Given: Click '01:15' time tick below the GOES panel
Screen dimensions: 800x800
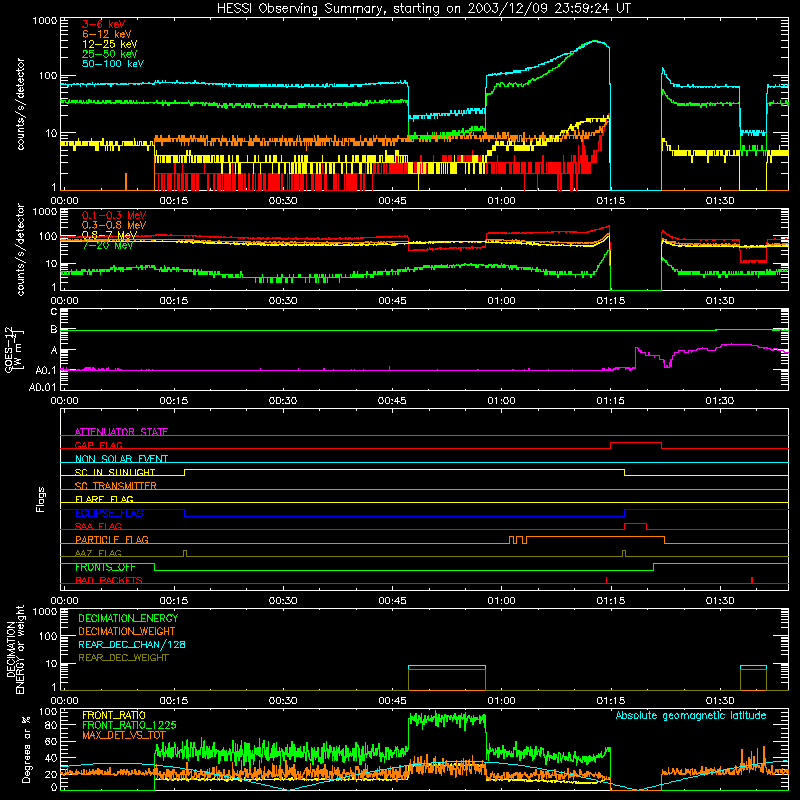Looking at the screenshot, I should 611,401.
